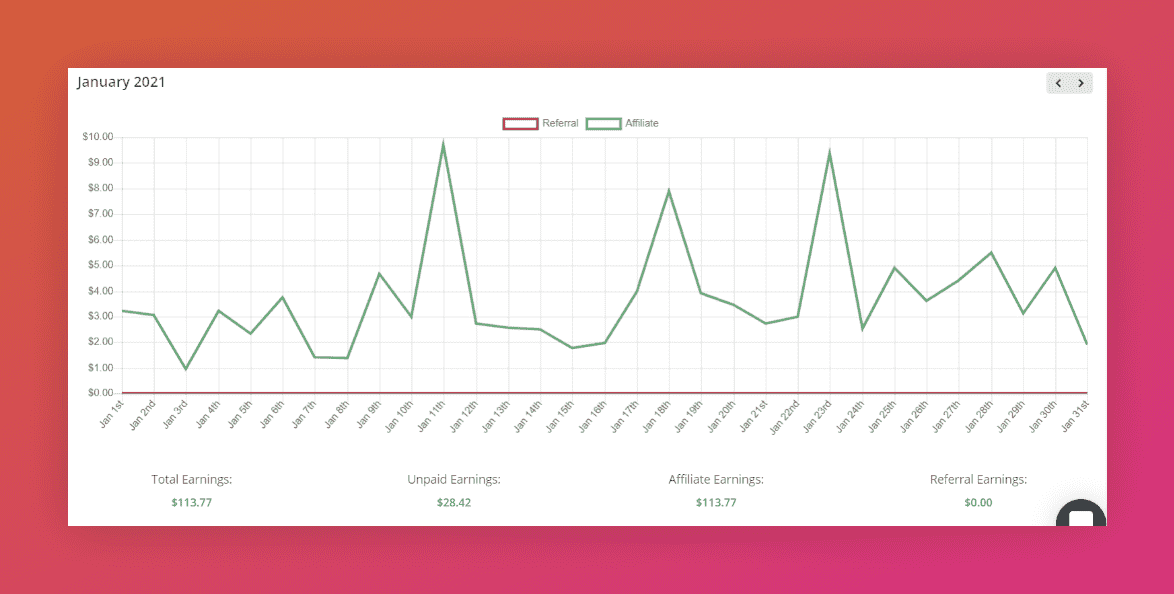
Task: Click the green Affiliate legend swatch
Action: [603, 124]
